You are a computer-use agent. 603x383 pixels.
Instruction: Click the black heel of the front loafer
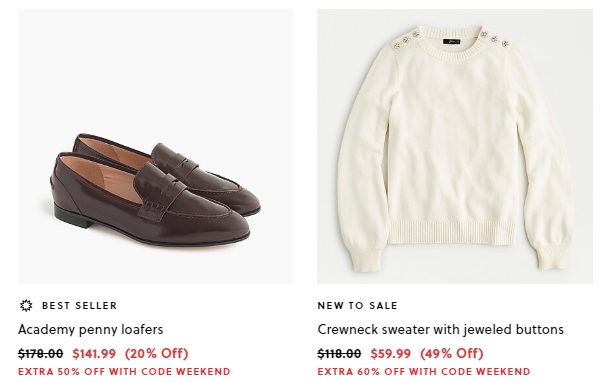coord(74,212)
